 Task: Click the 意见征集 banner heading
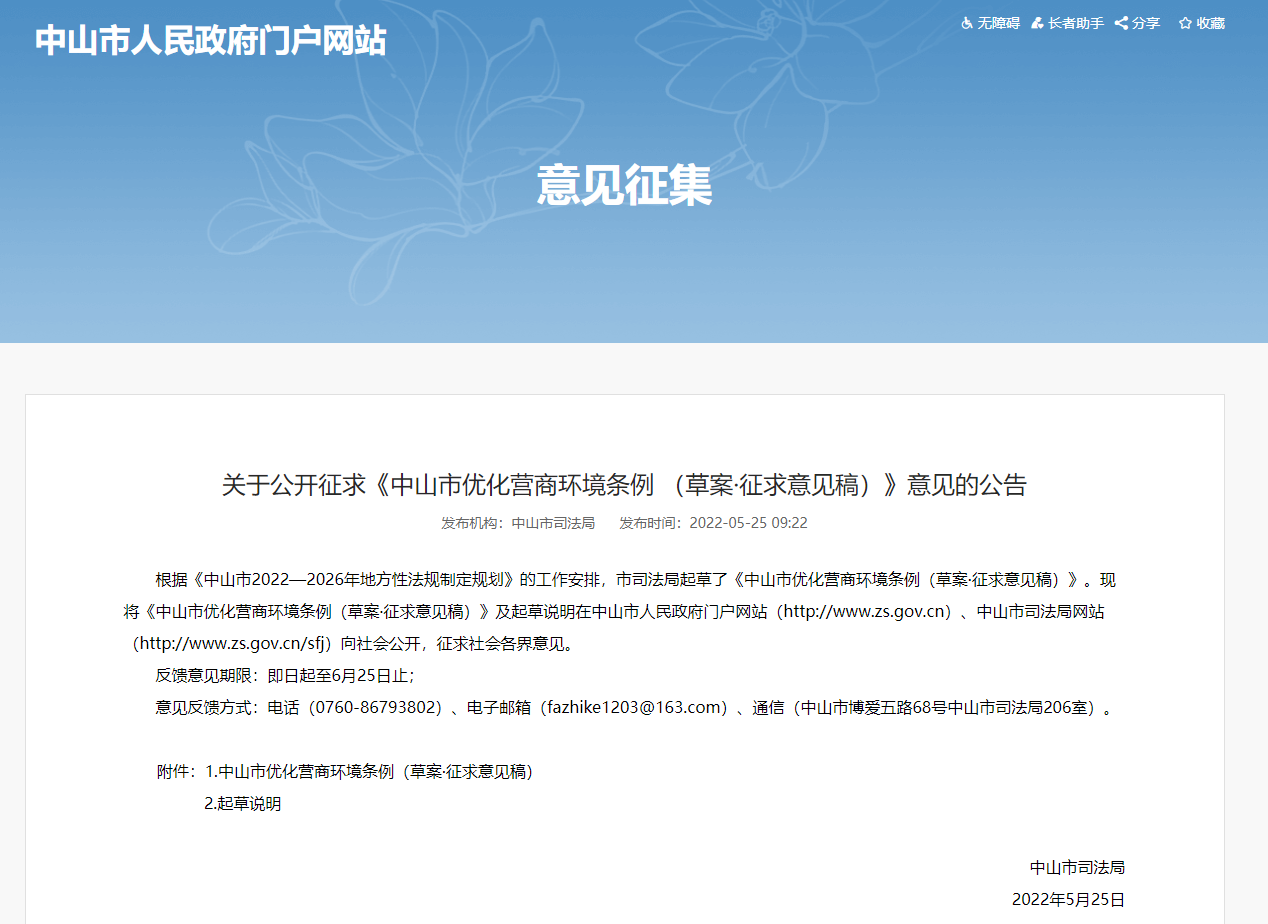(x=625, y=186)
